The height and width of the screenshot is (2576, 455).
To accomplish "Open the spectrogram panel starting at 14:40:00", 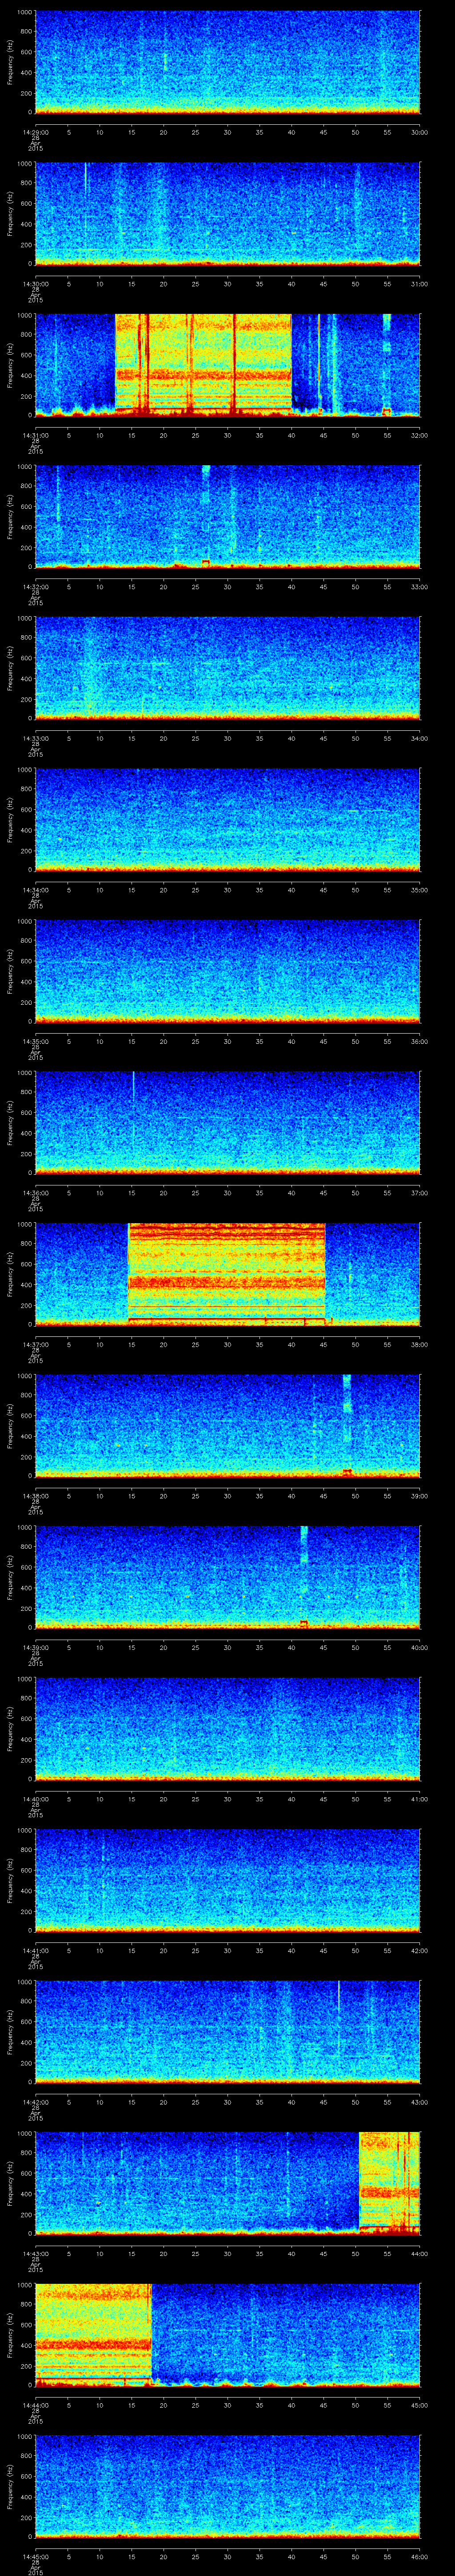I will (228, 1729).
